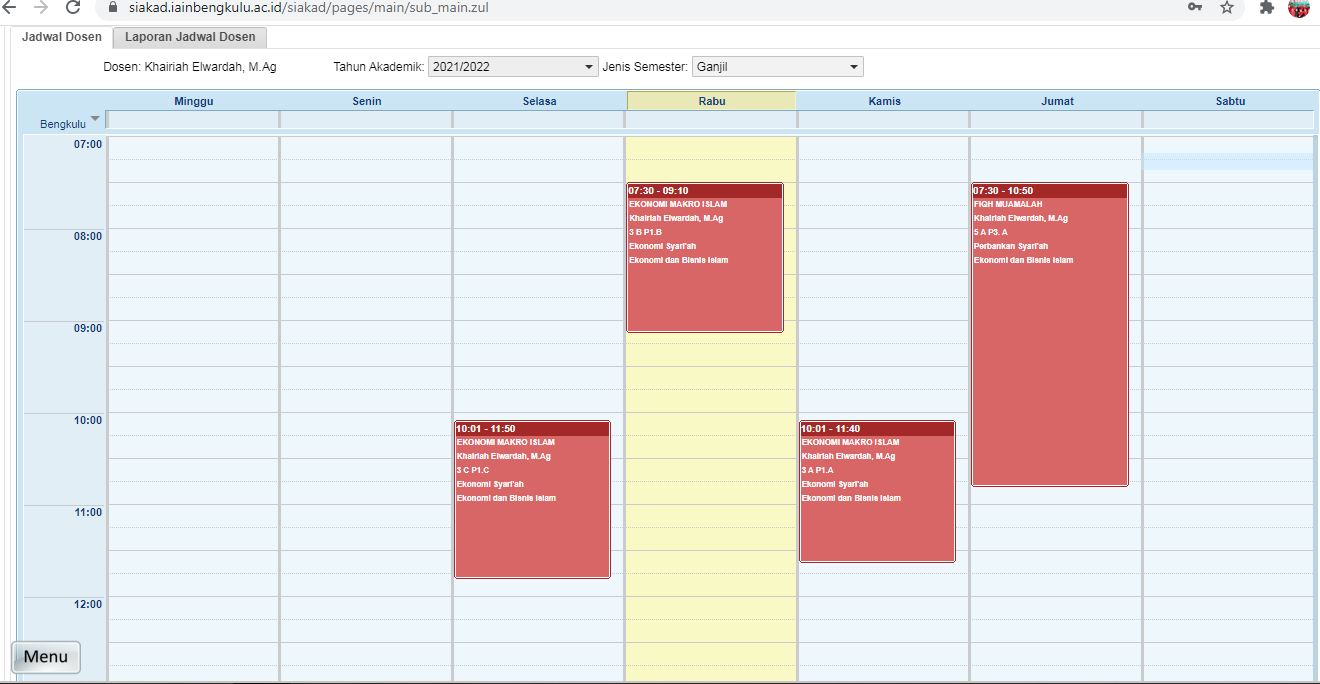
Task: Click the browser reload icon
Action: point(73,8)
